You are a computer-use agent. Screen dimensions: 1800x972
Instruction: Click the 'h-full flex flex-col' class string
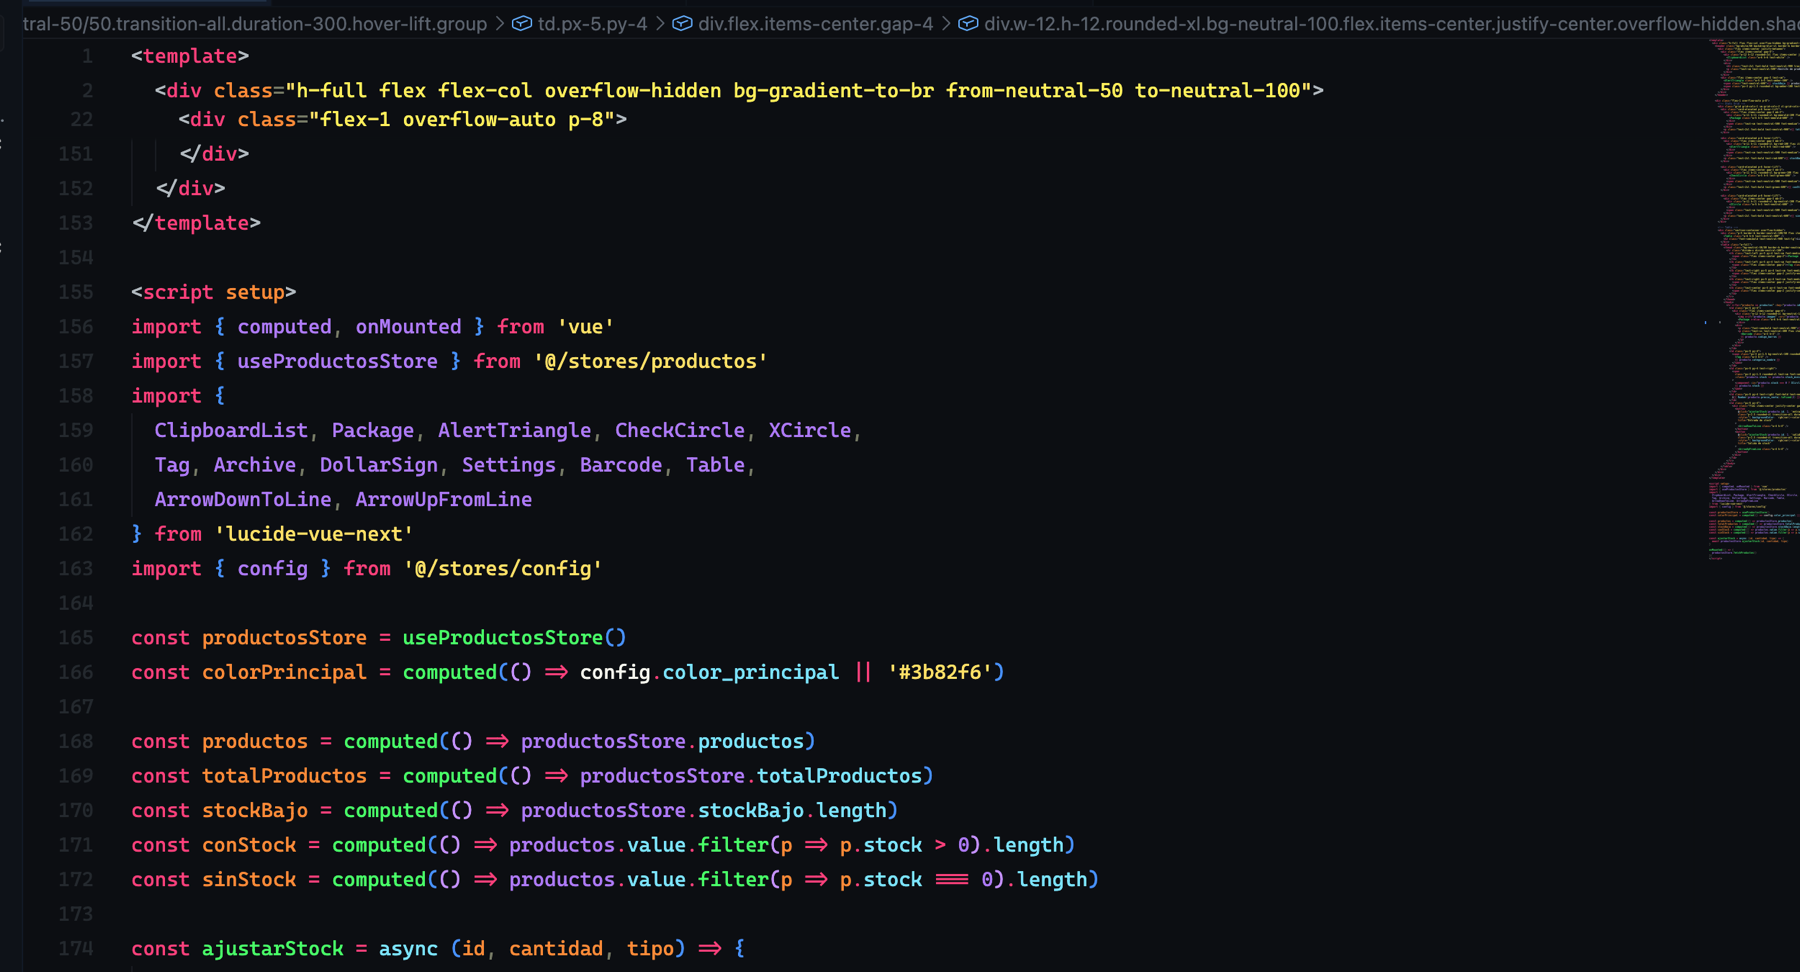[x=799, y=91]
